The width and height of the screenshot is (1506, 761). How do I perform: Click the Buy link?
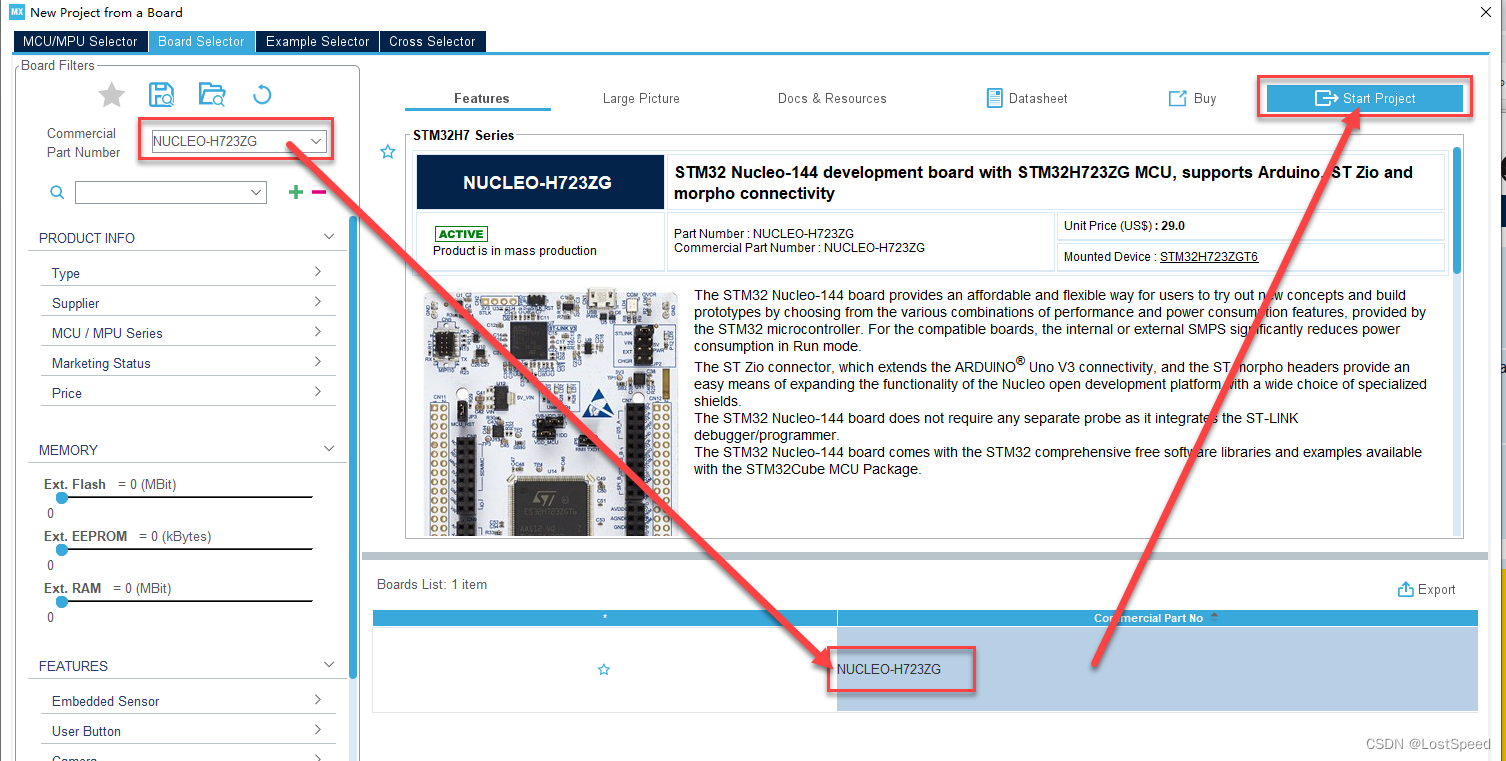click(1193, 98)
